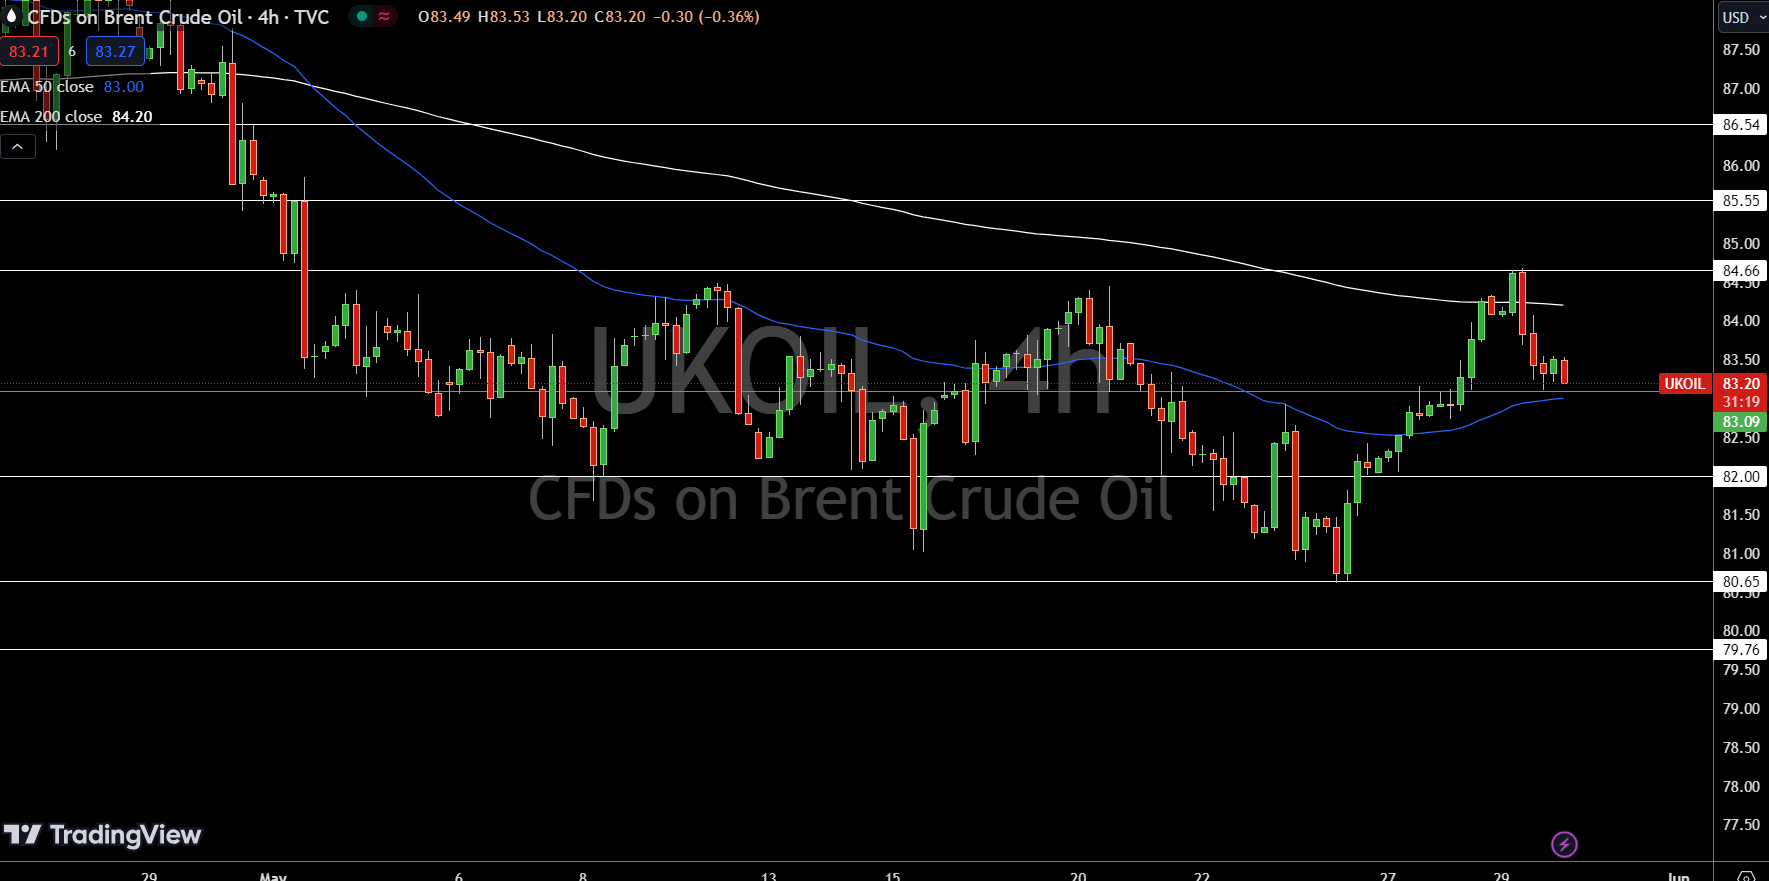Click the red 83.21 sell price button
1769x881 pixels.
(29, 51)
